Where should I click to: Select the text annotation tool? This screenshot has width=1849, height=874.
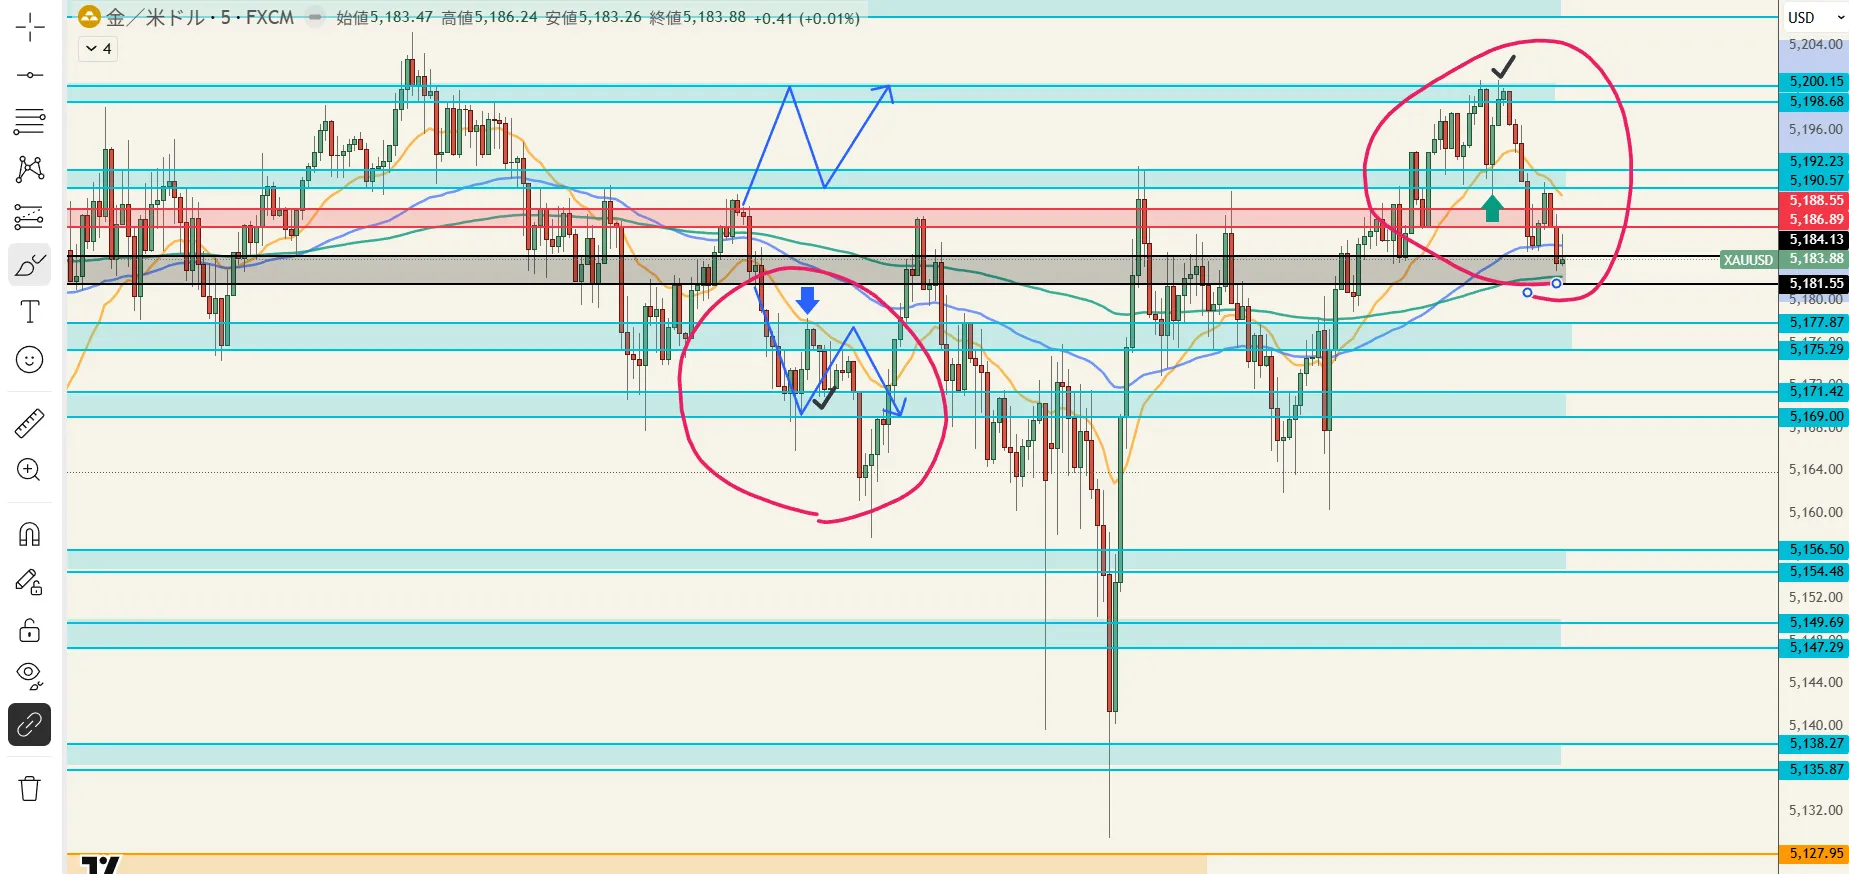pyautogui.click(x=30, y=312)
